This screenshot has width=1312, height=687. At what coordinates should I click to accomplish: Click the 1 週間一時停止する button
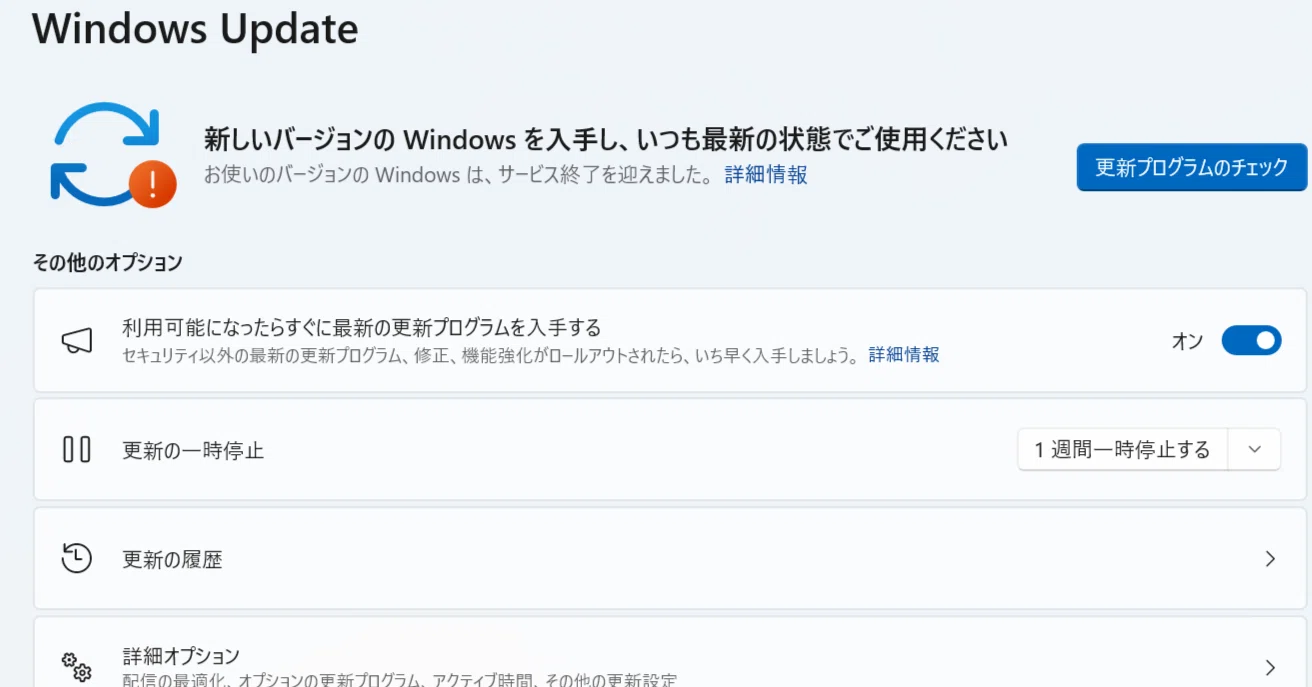(x=1123, y=450)
